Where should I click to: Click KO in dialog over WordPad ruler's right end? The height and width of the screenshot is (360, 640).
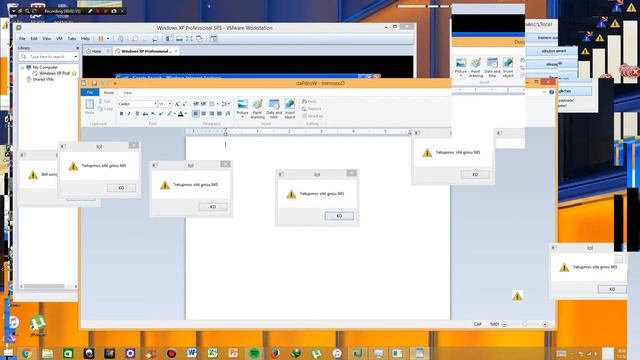tap(475, 174)
